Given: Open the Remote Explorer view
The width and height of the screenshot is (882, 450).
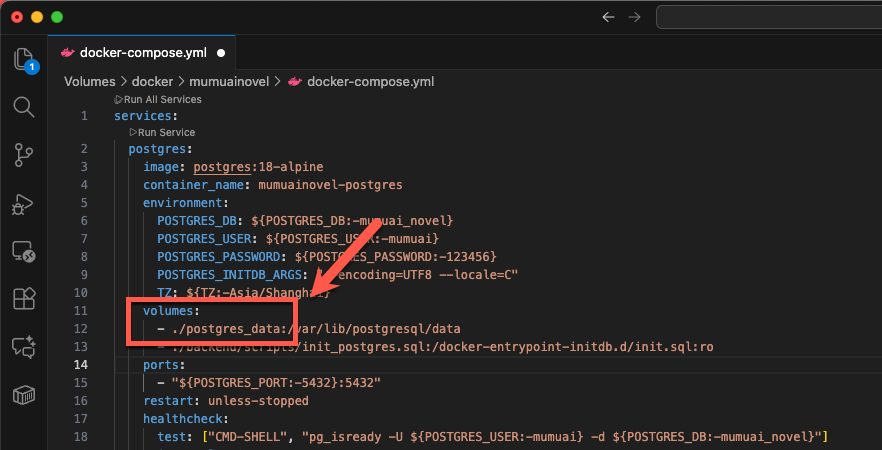Looking at the screenshot, I should point(23,251).
